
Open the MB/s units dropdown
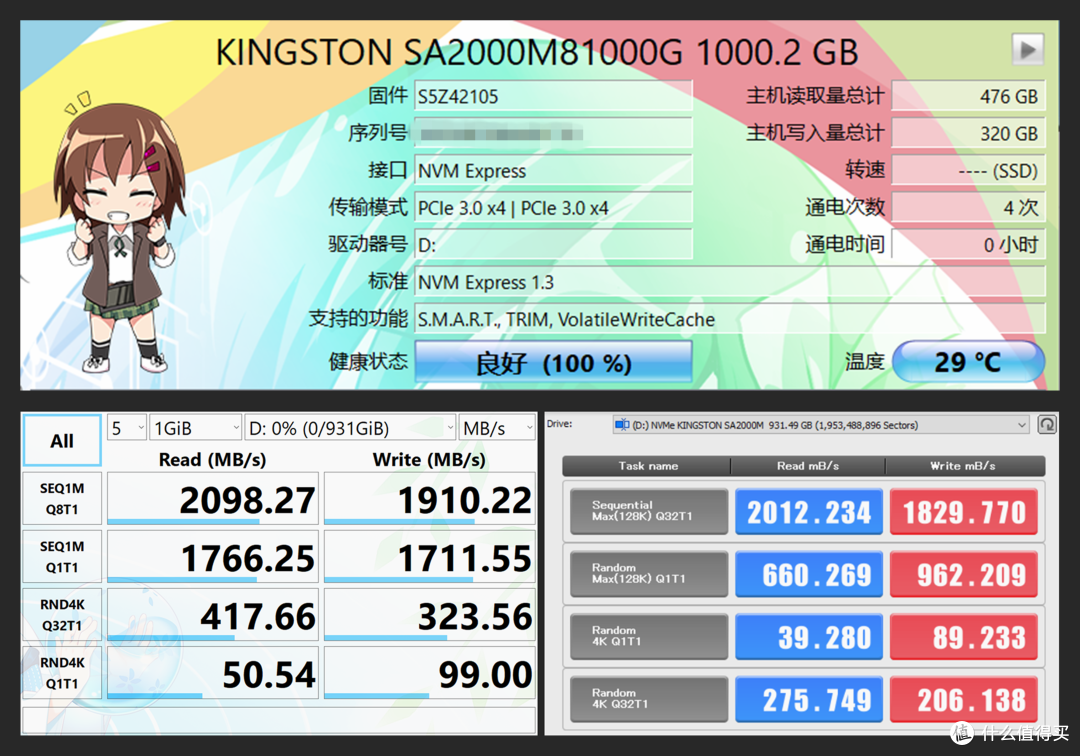(x=496, y=427)
